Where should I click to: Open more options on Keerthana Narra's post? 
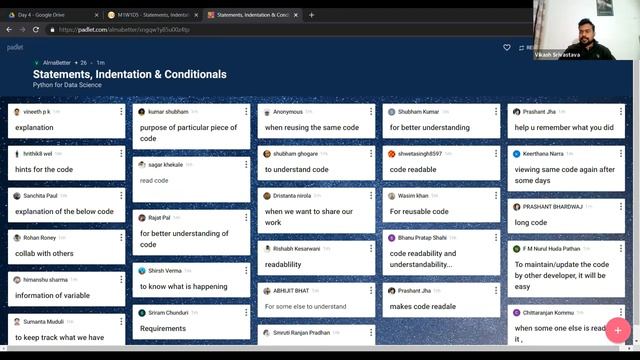[621, 153]
